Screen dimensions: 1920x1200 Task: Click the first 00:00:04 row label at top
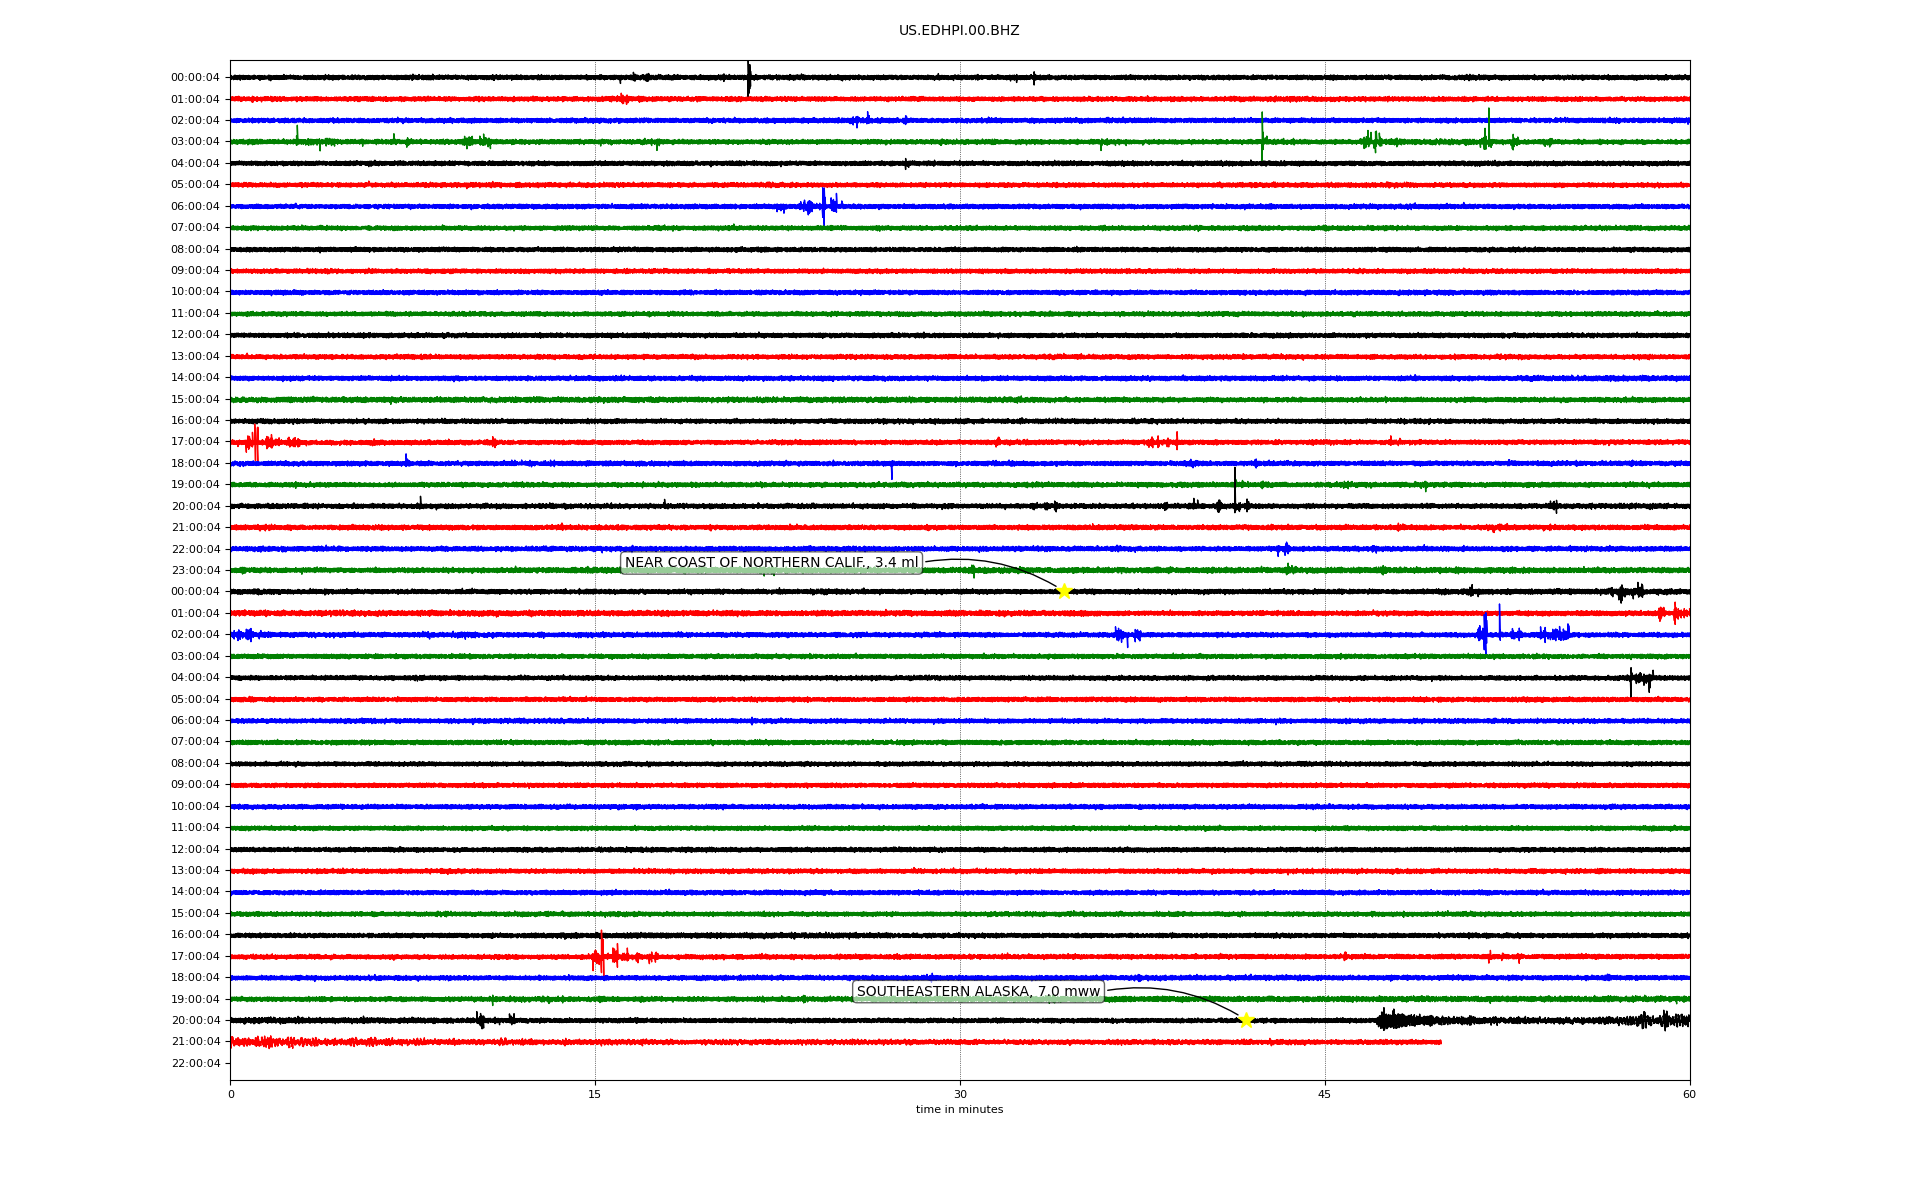195,78
